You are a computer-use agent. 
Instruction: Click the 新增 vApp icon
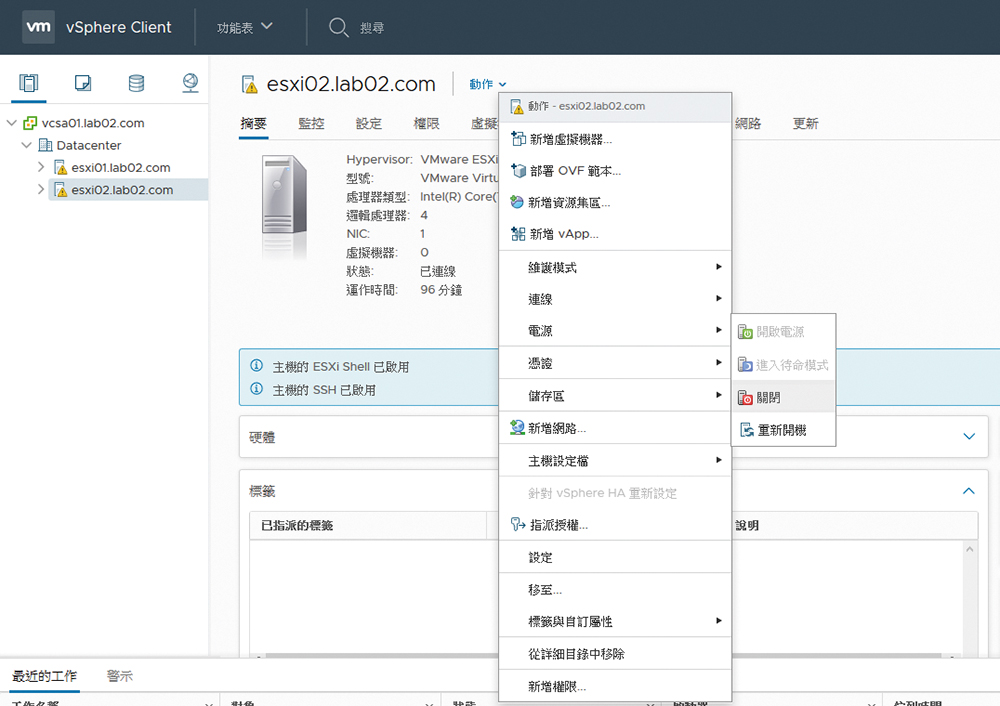pos(518,234)
